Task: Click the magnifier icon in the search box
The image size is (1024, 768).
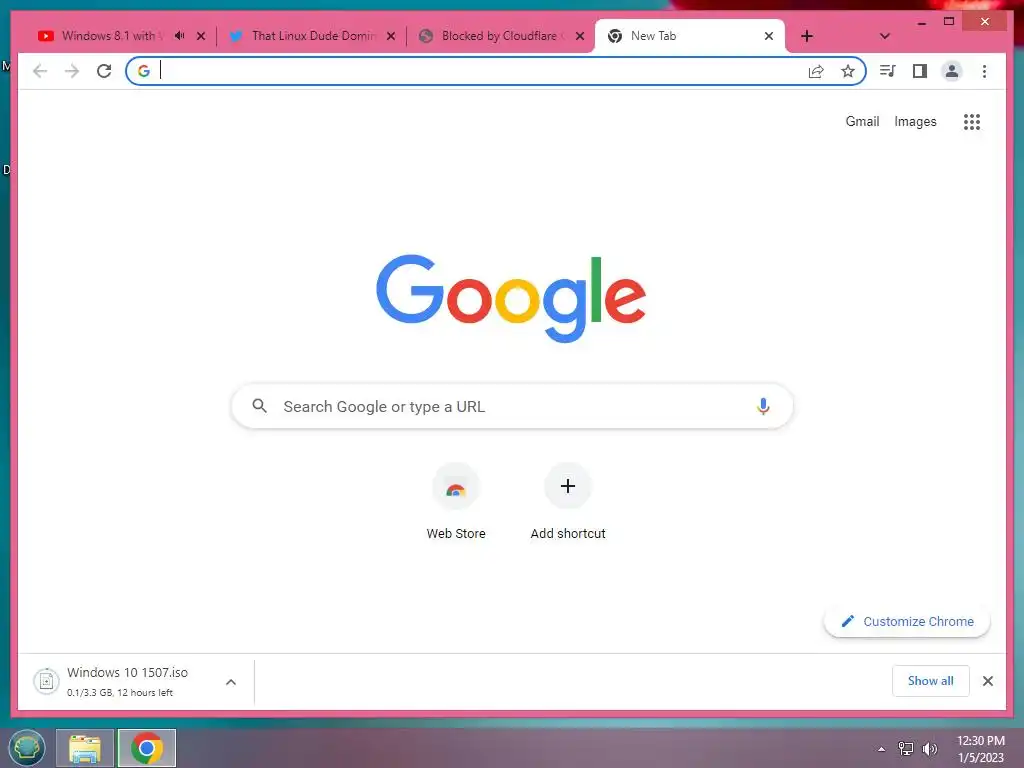Action: tap(259, 406)
